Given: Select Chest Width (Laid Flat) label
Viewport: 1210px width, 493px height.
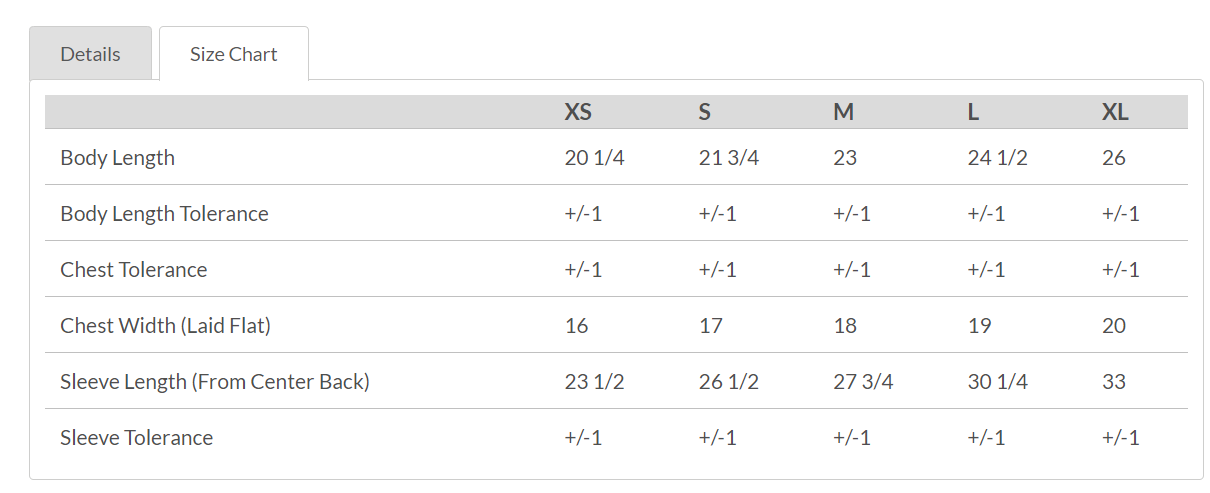Looking at the screenshot, I should click(166, 325).
